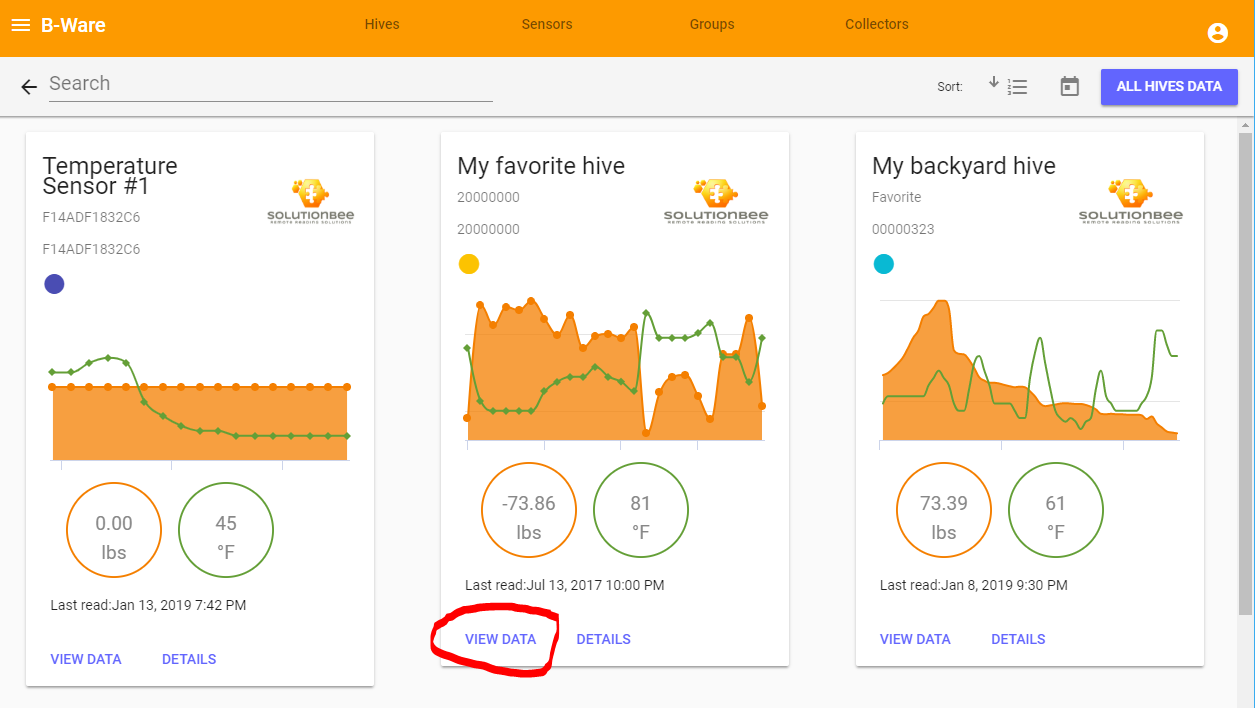This screenshot has height=708, width=1255.
Task: Open the hamburger navigation menu
Action: (x=20, y=25)
